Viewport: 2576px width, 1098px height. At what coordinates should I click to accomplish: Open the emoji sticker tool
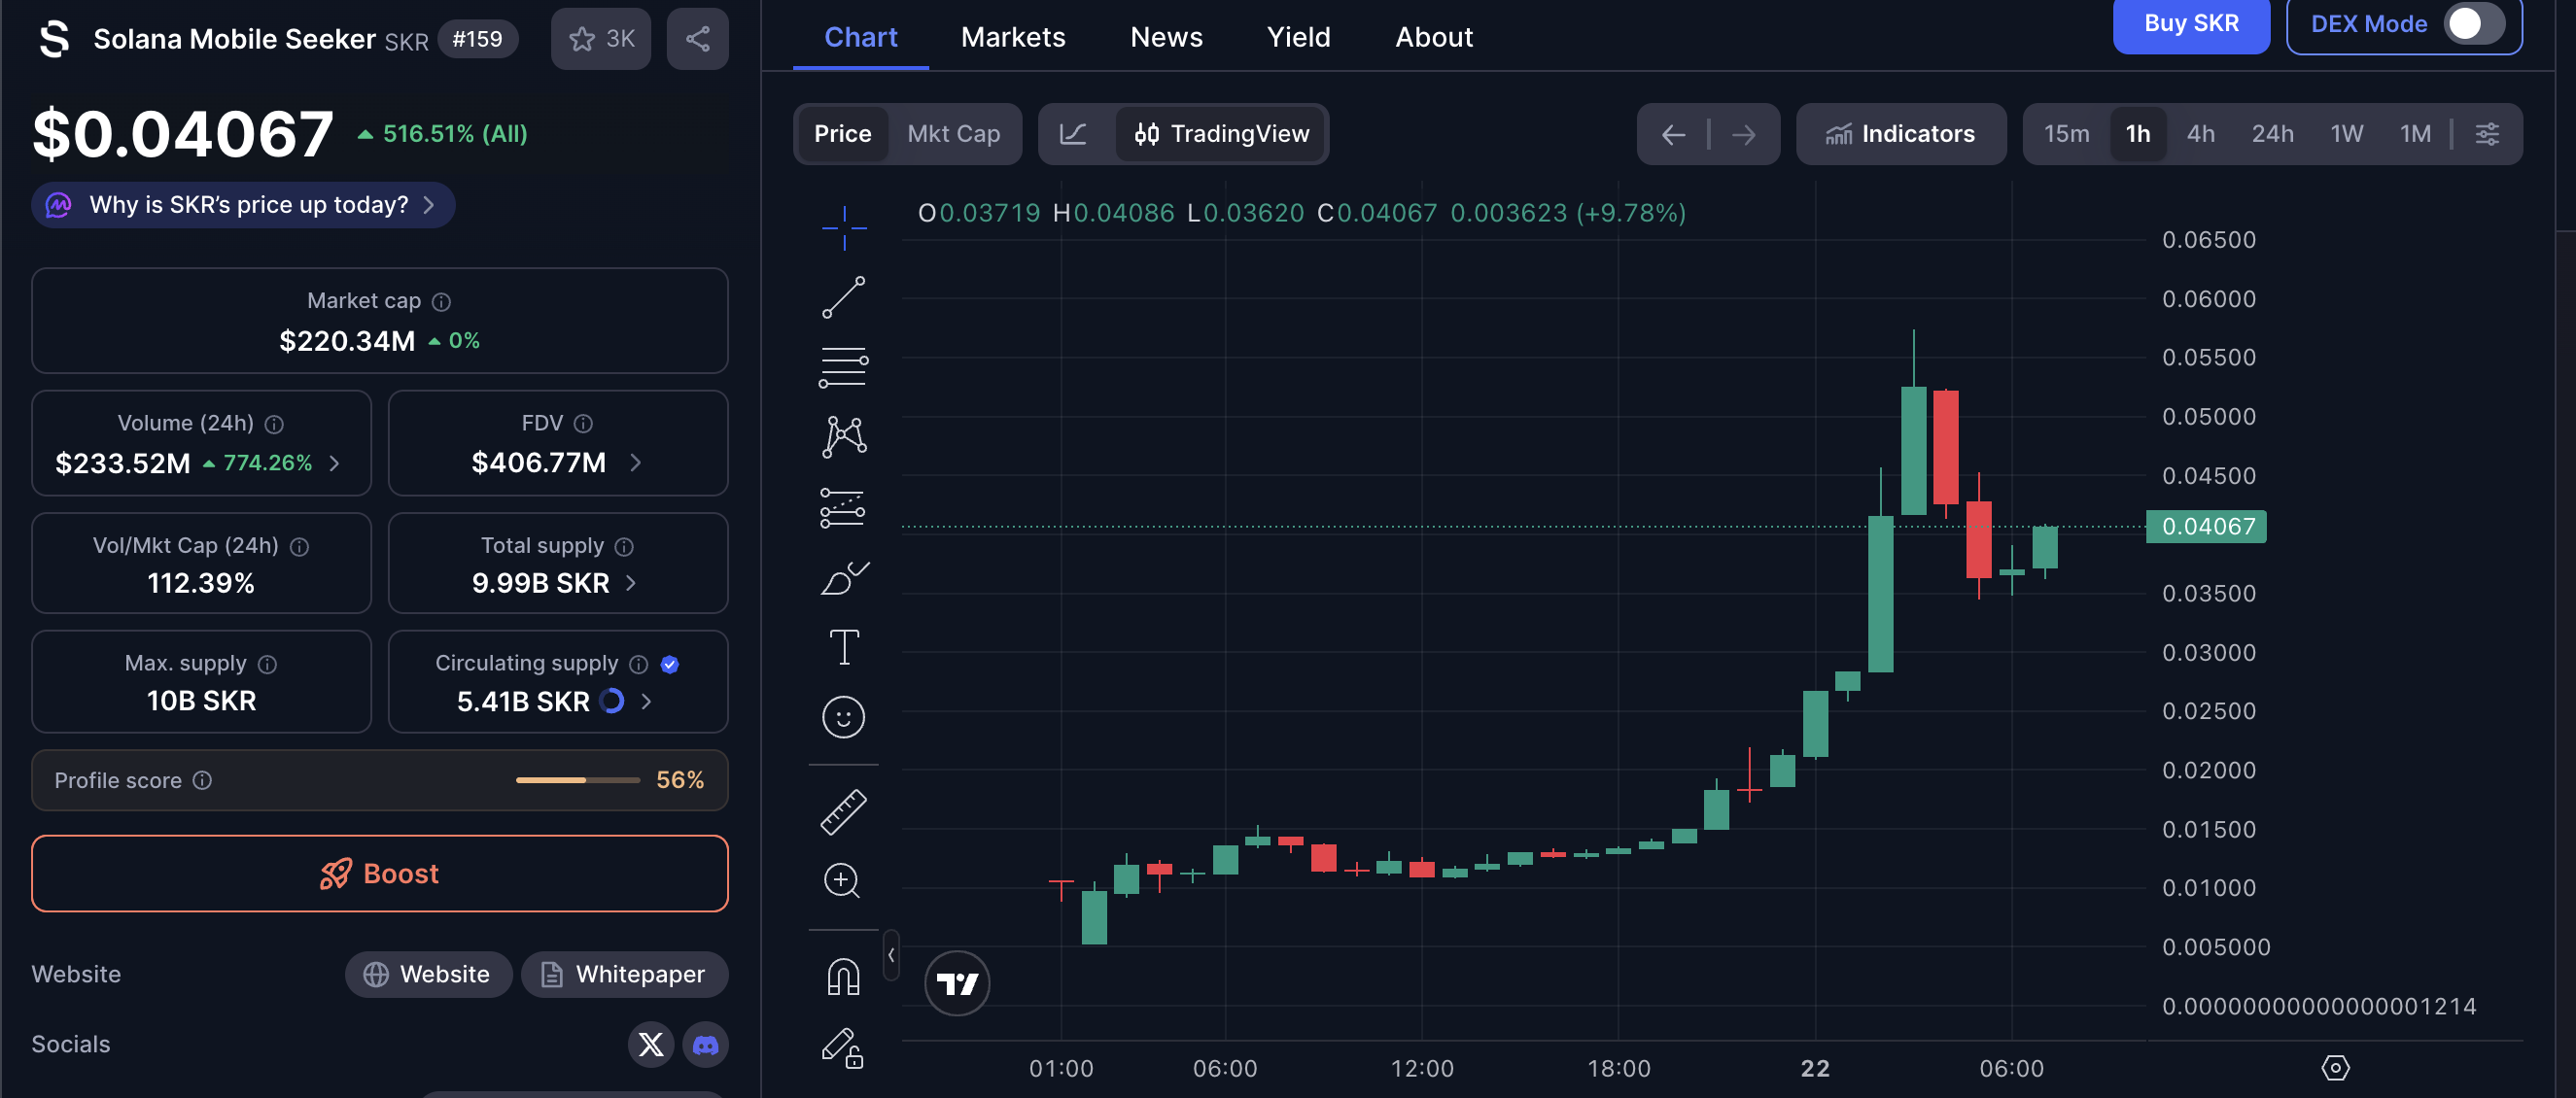(x=843, y=717)
